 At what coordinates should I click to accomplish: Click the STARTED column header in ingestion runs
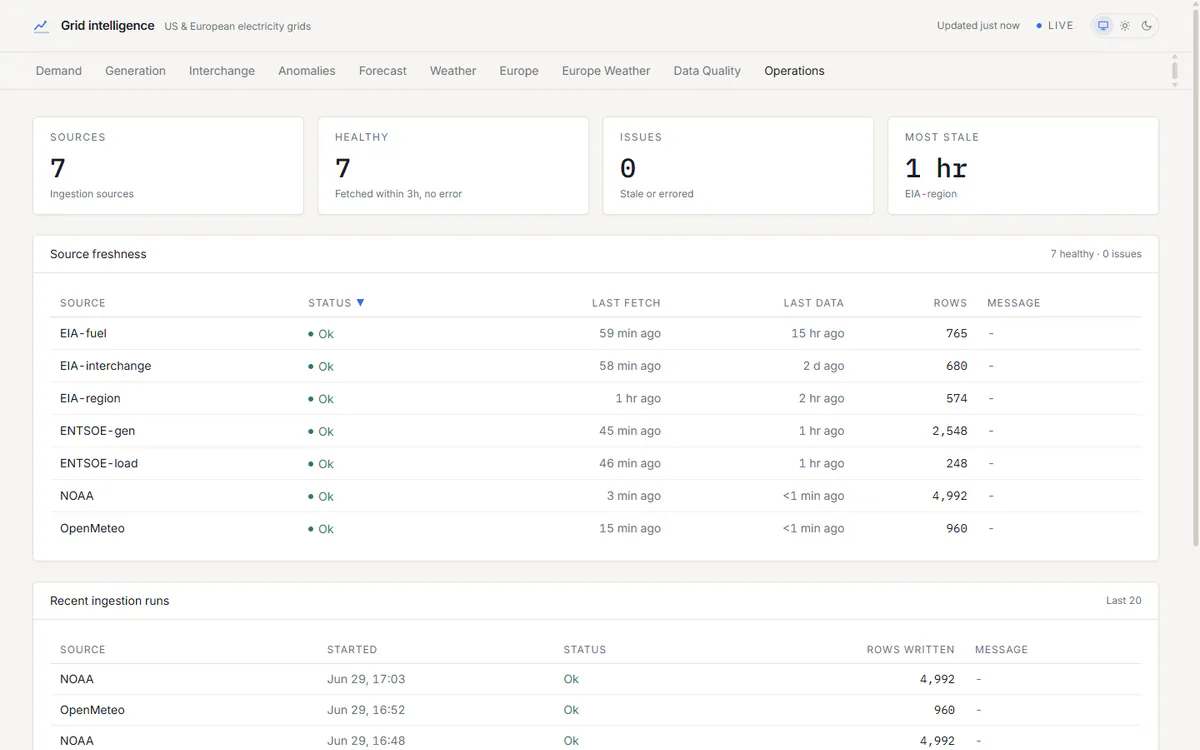click(352, 650)
